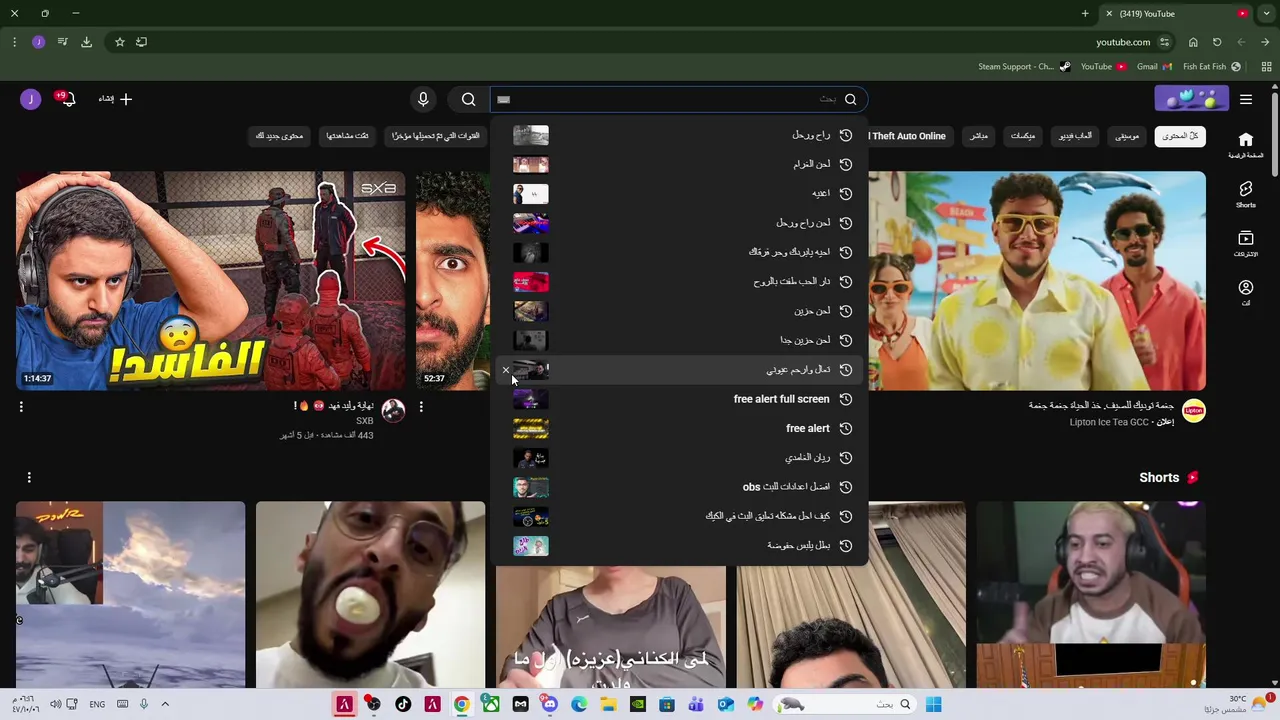Open Windows Start button in taskbar
1280x720 pixels.
[933, 704]
